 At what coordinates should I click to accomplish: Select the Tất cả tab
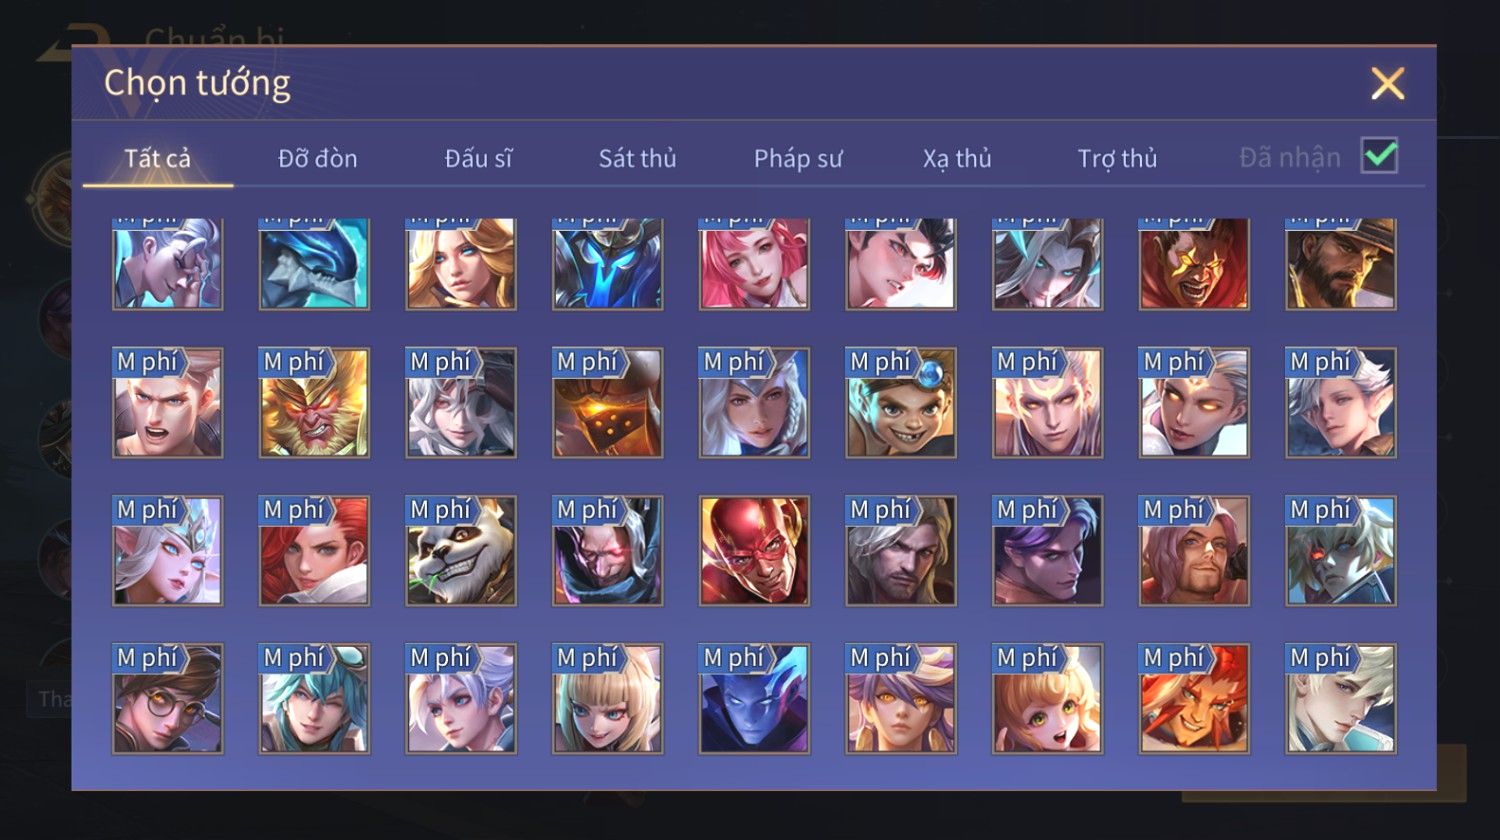(158, 158)
